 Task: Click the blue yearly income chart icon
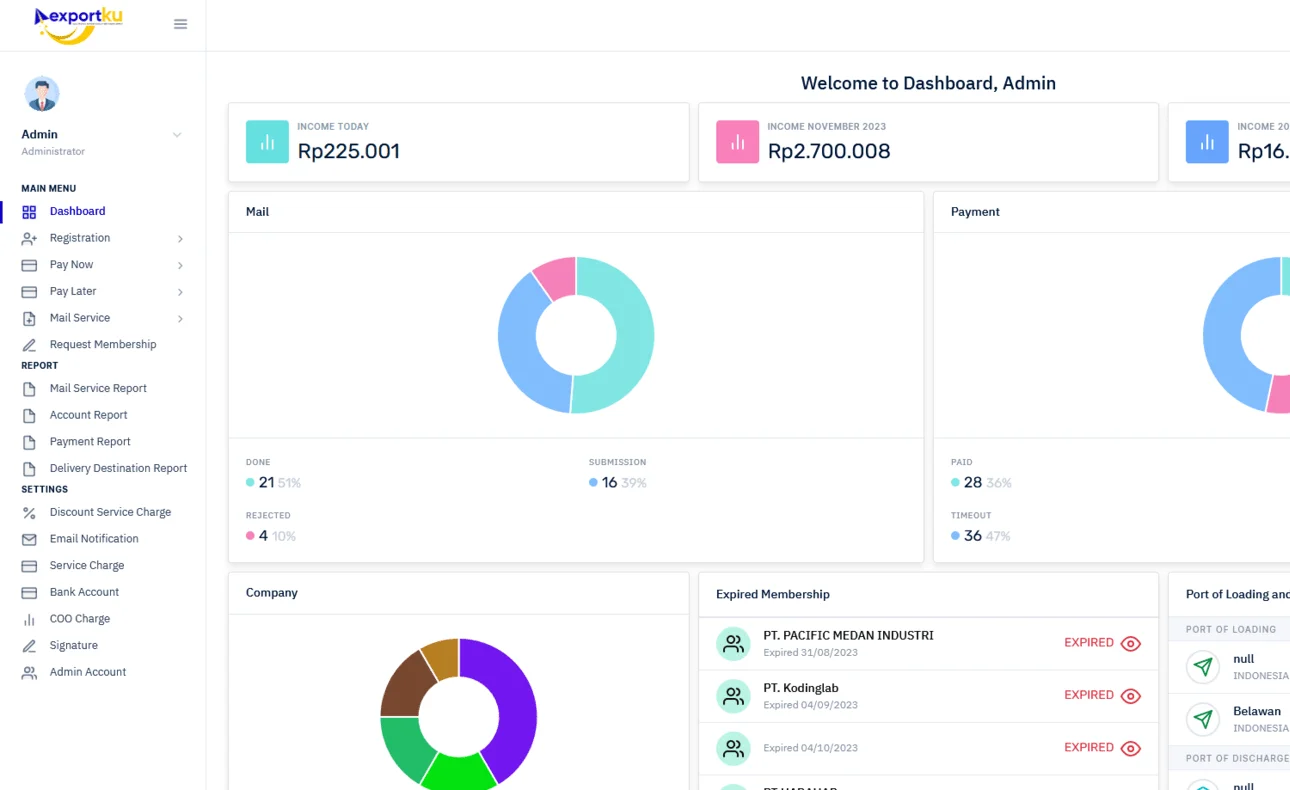(x=1207, y=142)
